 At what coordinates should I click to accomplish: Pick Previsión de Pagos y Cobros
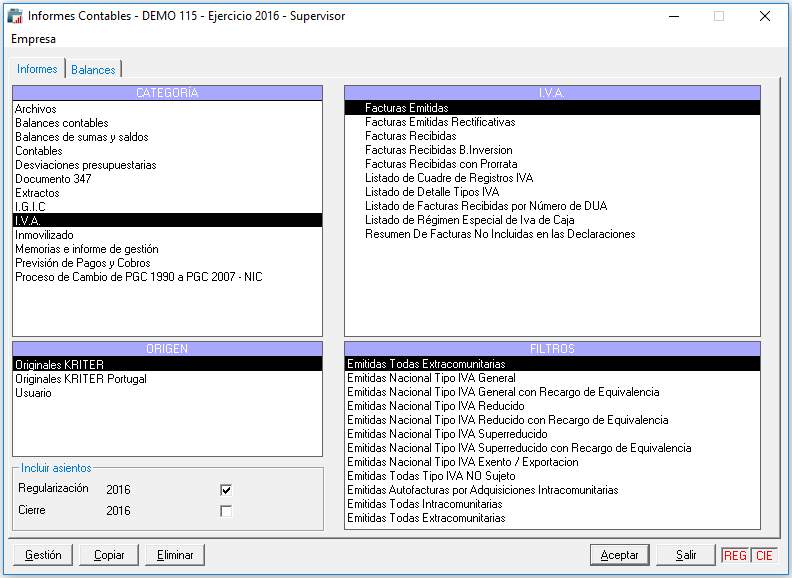167,263
